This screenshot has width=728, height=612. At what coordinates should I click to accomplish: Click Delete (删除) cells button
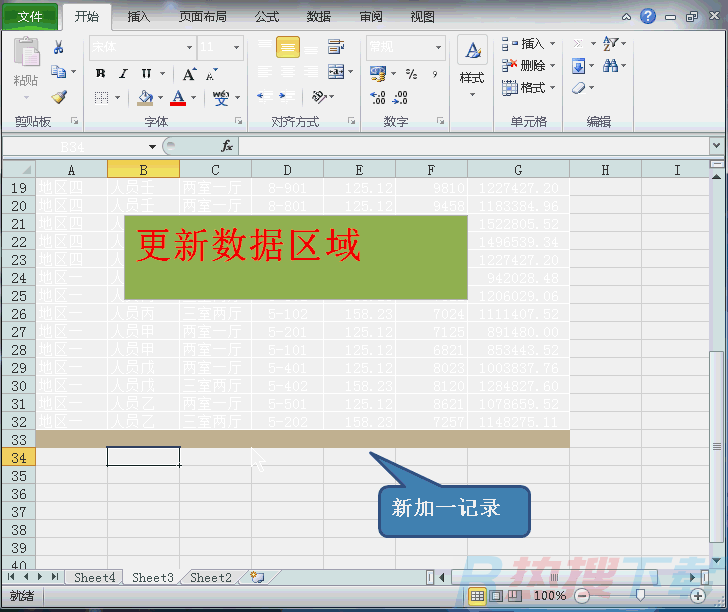point(528,65)
